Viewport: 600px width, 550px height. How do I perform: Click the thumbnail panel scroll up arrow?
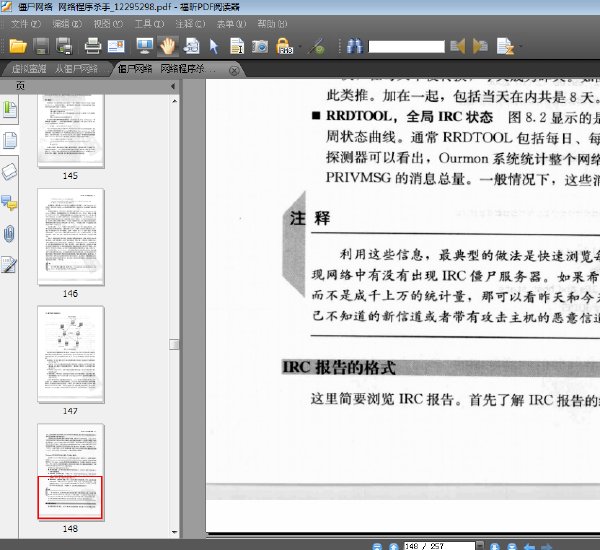tap(174, 101)
